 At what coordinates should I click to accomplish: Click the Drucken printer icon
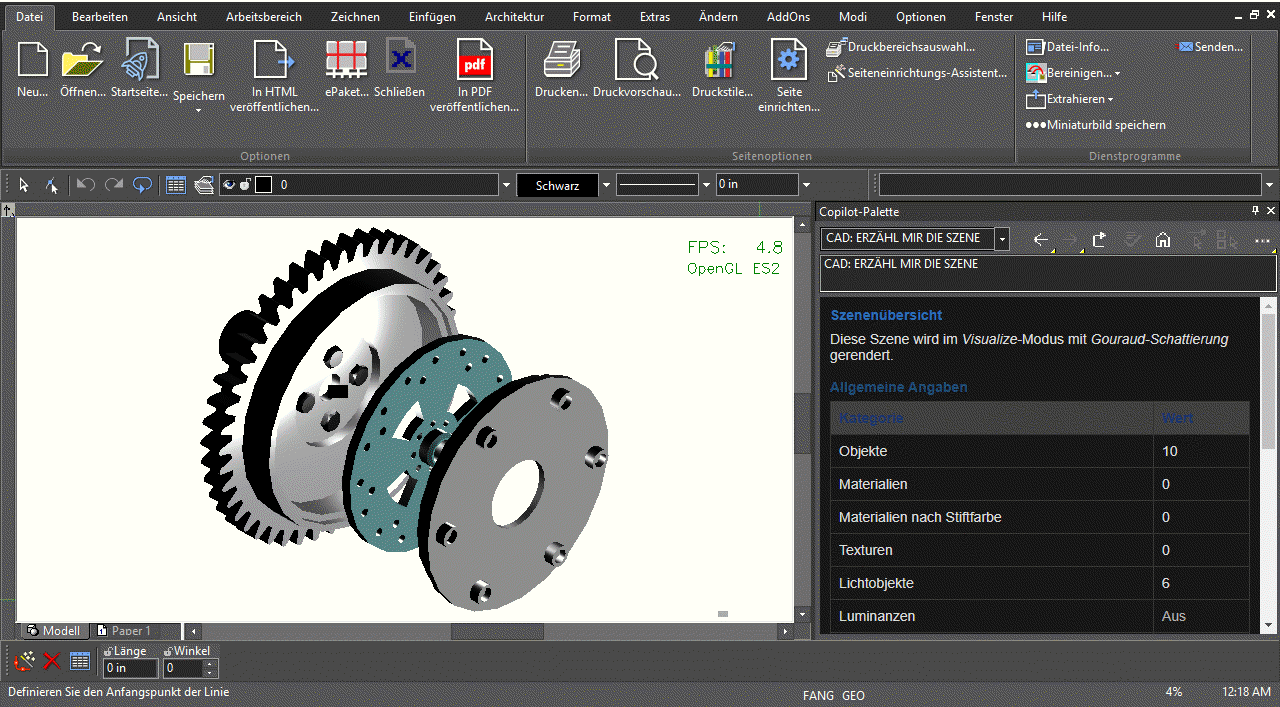coord(561,59)
